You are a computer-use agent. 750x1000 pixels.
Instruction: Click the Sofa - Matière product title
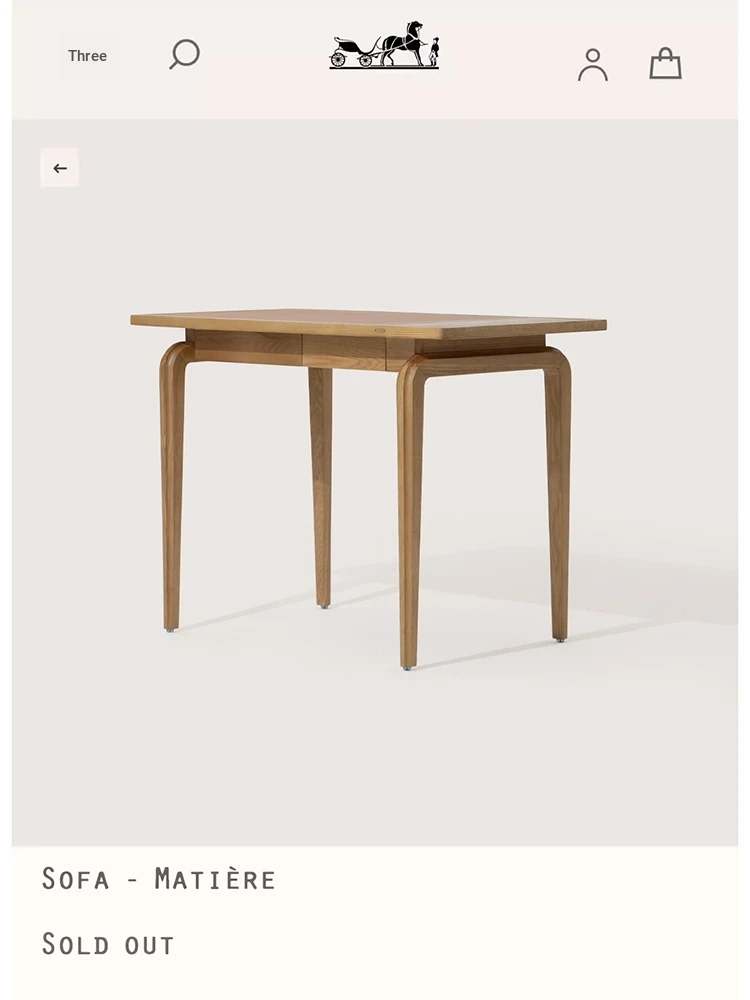point(159,879)
